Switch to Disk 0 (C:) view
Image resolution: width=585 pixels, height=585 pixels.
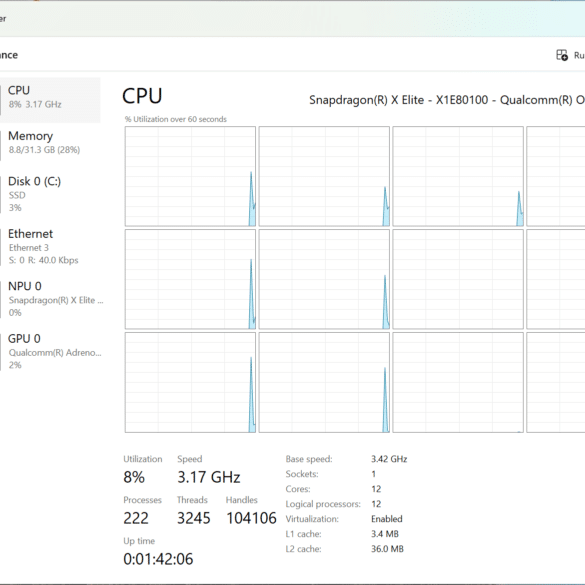tap(50, 194)
